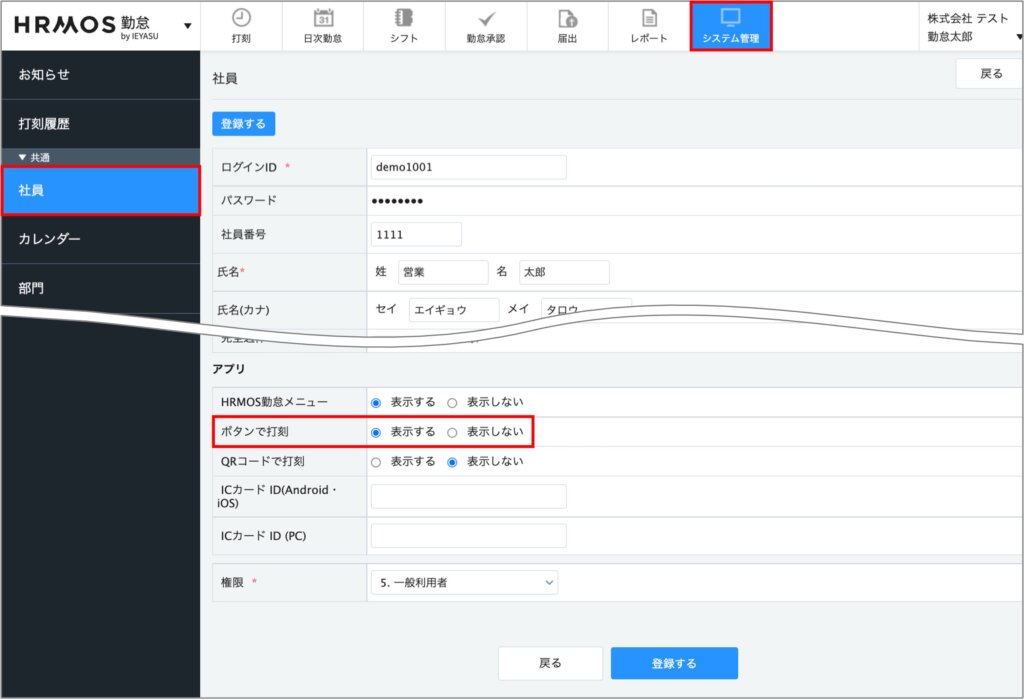Click the 日次勤怠 calendar icon
Viewport: 1024px width, 700px height.
[x=323, y=18]
